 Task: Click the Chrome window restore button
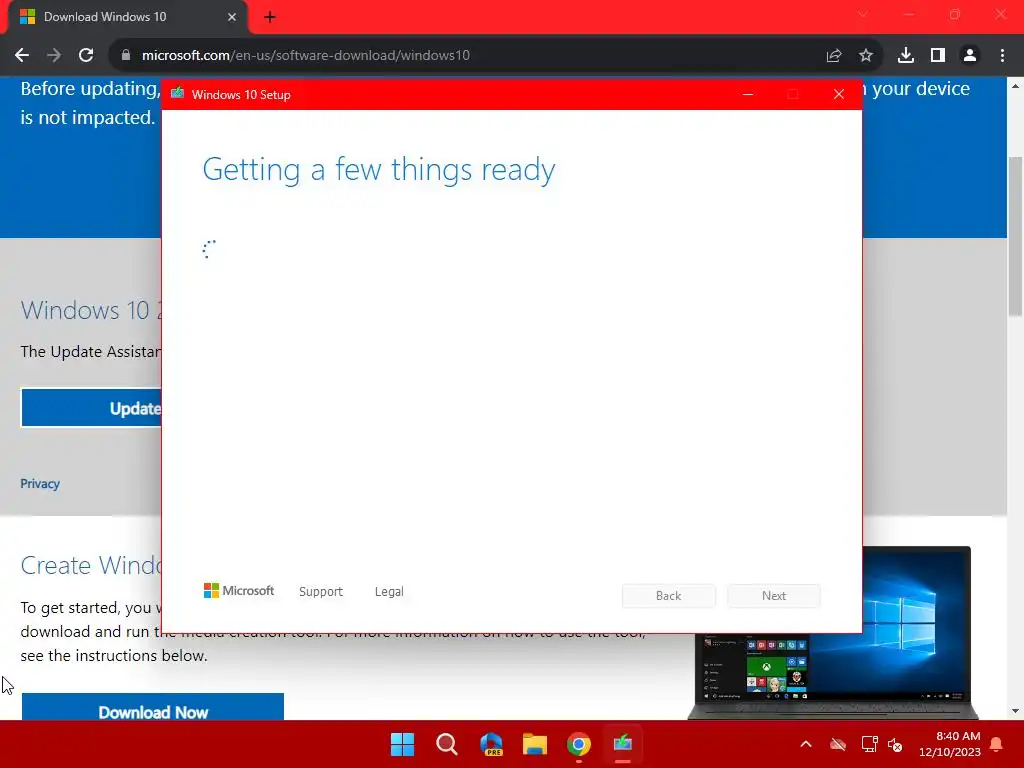[955, 14]
